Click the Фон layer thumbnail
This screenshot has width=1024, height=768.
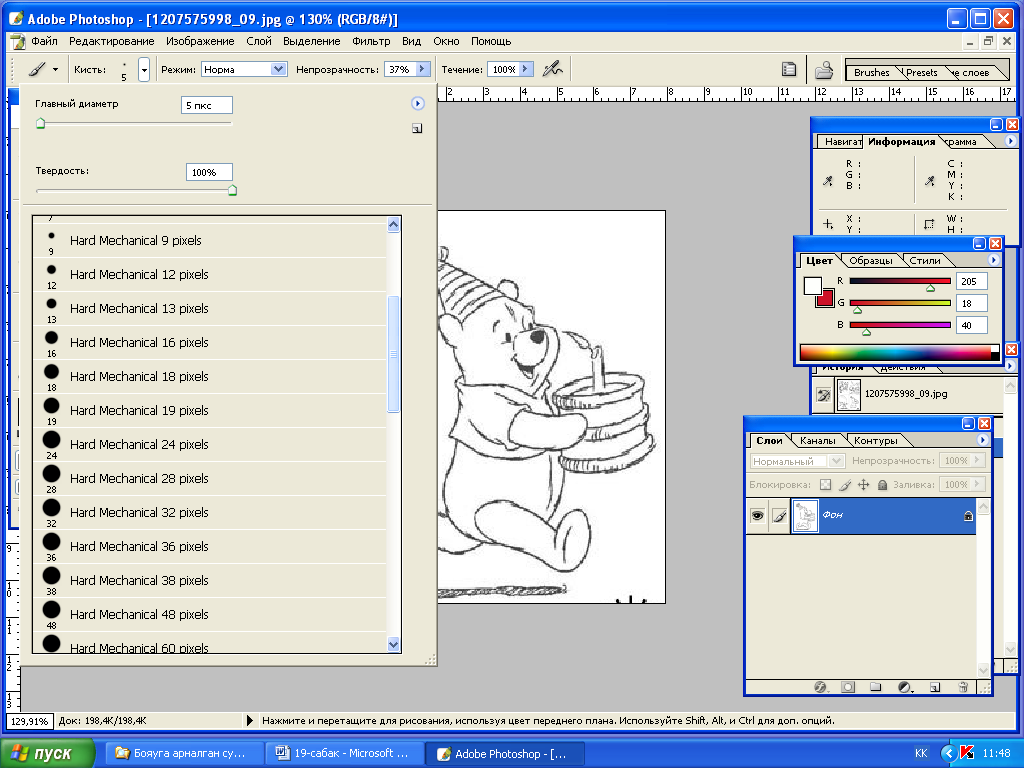coord(805,515)
